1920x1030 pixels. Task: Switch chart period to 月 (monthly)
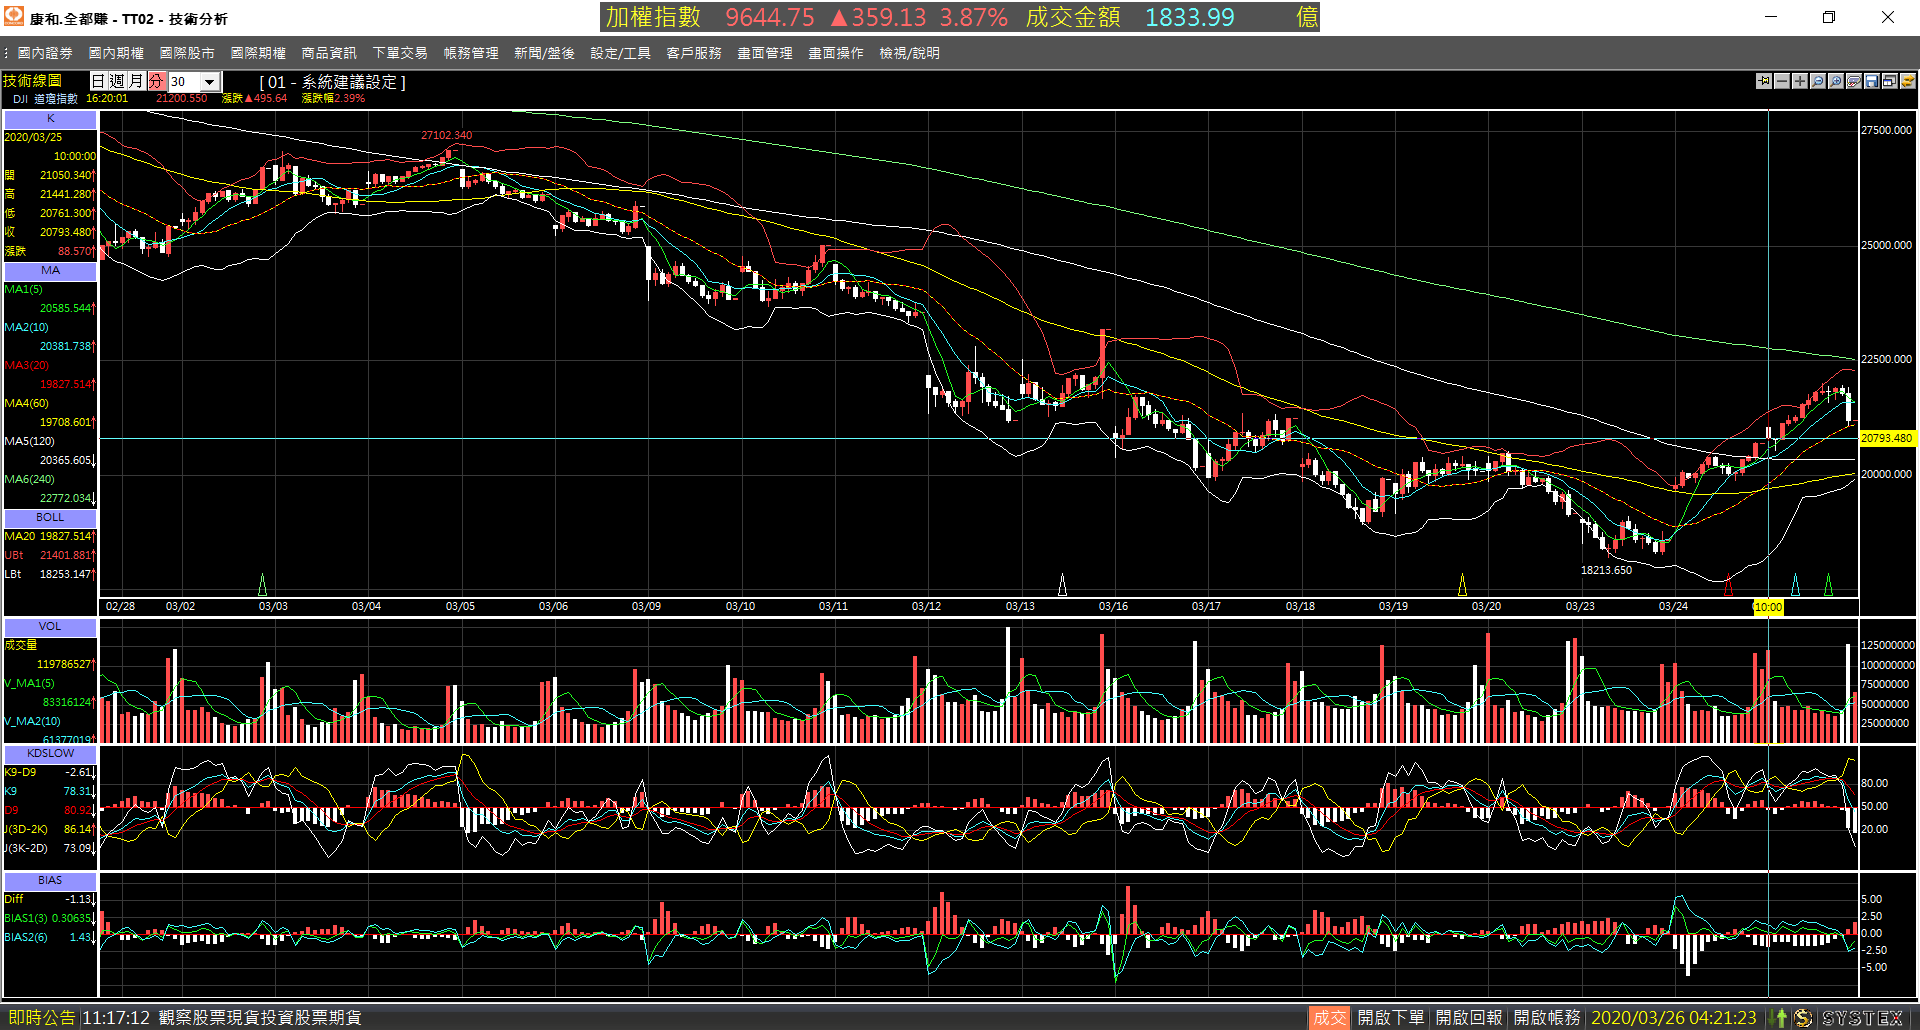[x=137, y=81]
